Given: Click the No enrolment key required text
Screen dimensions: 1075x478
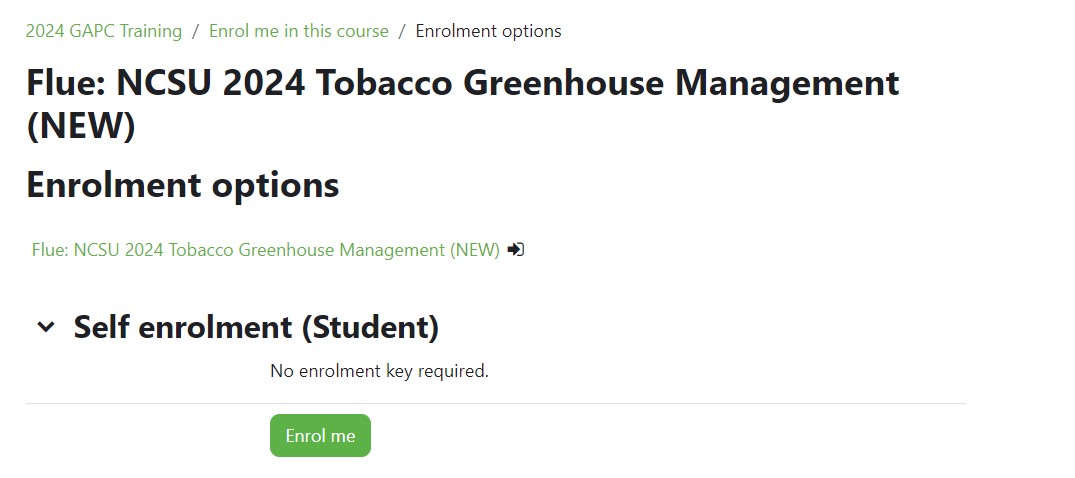Looking at the screenshot, I should 379,371.
